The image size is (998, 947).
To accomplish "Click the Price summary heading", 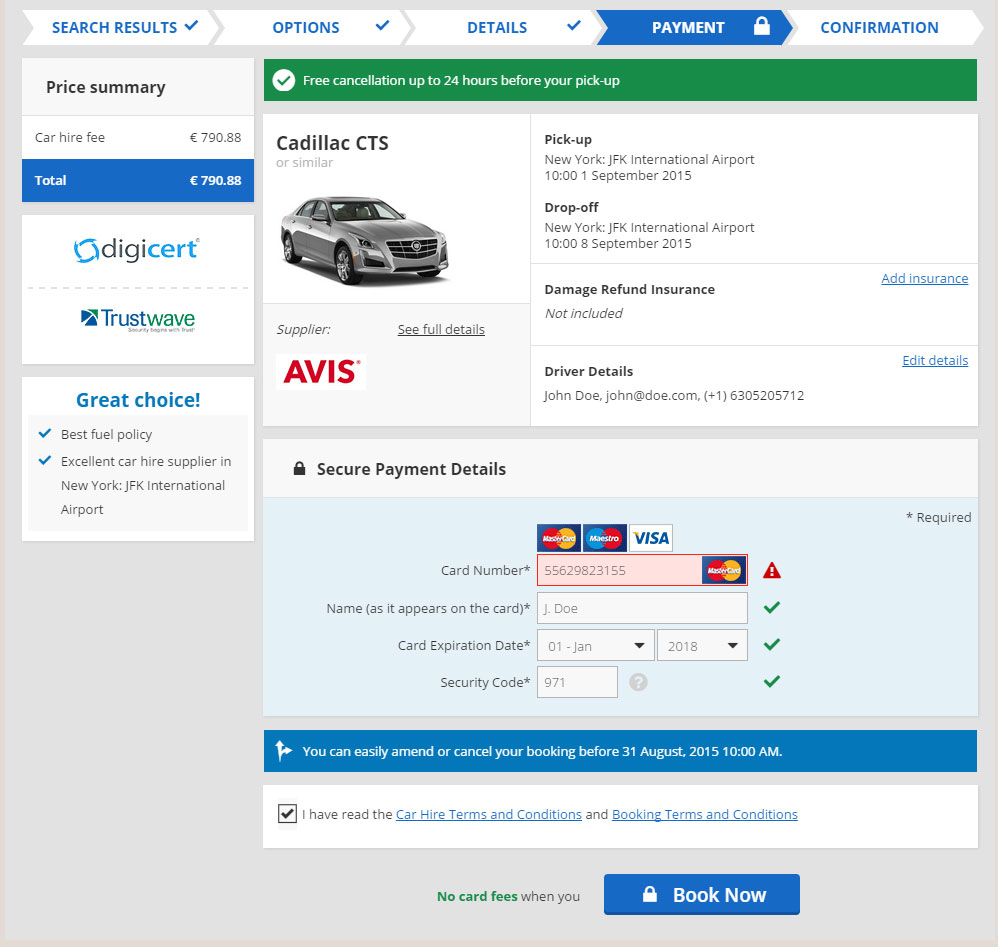I will [106, 87].
